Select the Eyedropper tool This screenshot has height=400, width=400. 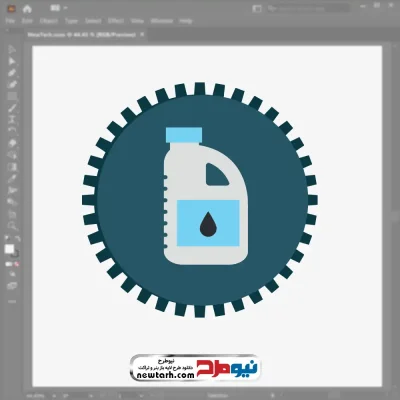tap(12, 179)
